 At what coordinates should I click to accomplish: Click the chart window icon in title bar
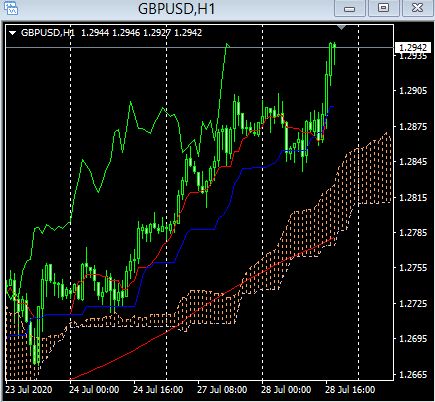(x=12, y=9)
